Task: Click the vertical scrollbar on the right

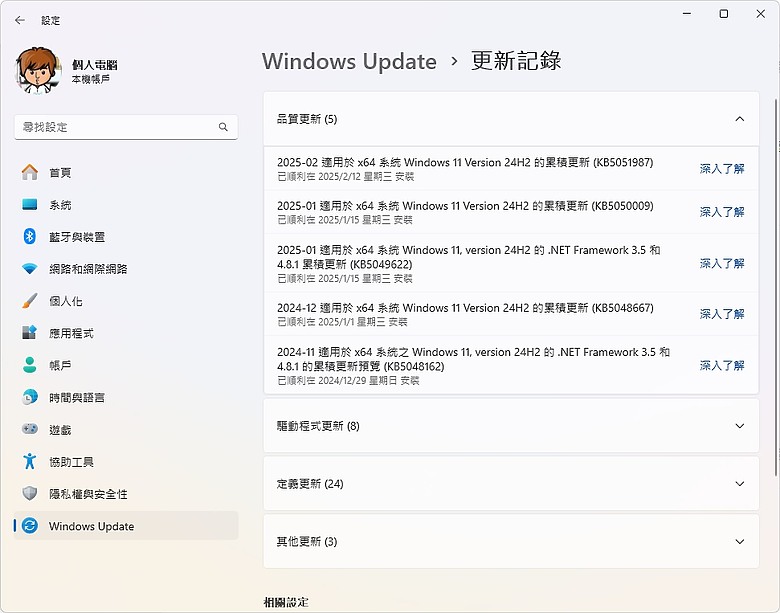Action: (x=776, y=288)
